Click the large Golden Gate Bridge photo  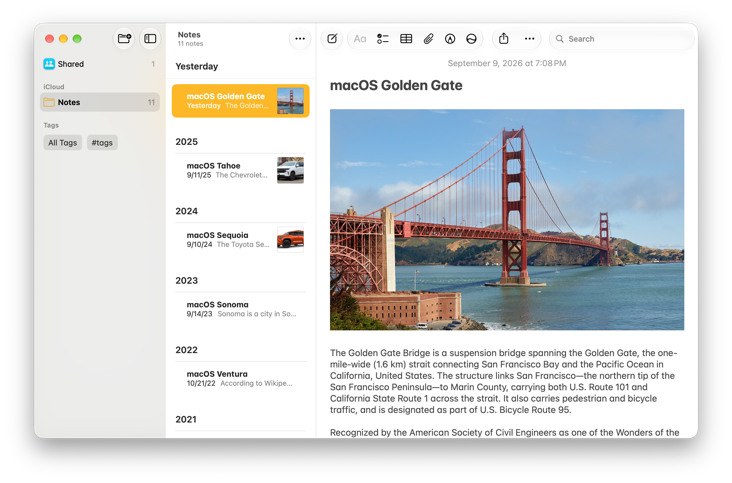pyautogui.click(x=507, y=220)
